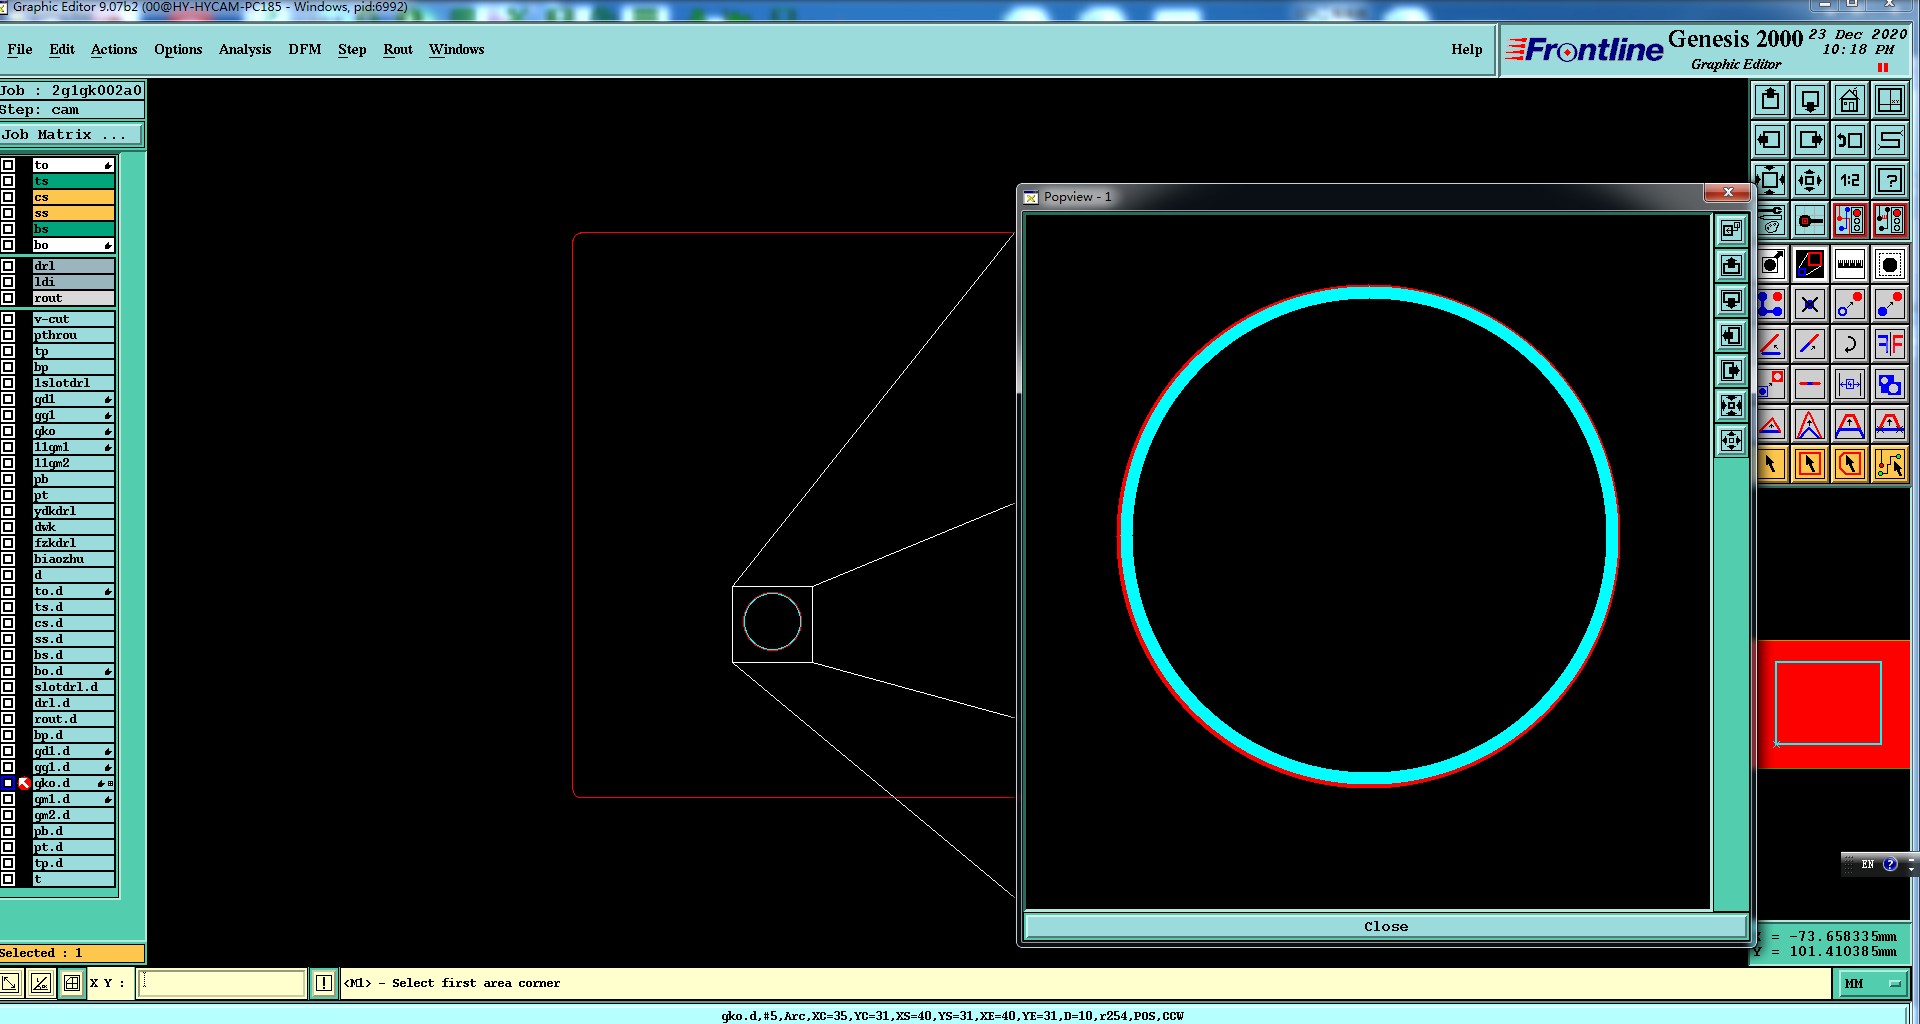Select the rectangle-area arrow select tool
Screen dimensions: 1920x1024
(x=1810, y=464)
